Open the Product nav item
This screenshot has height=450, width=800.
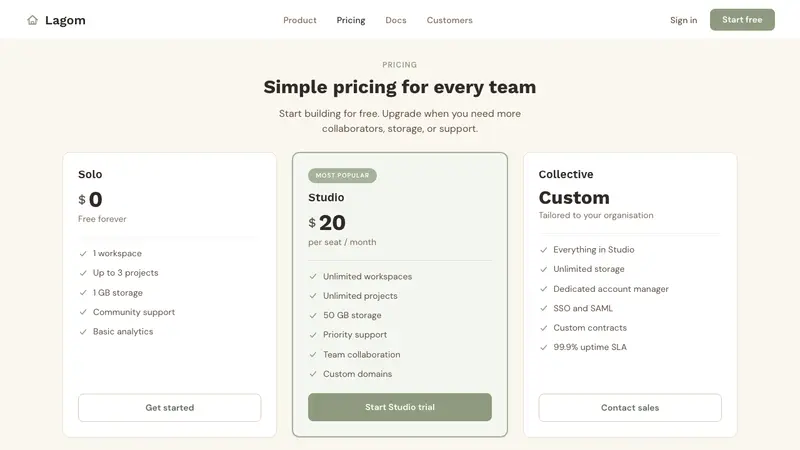[x=300, y=20]
